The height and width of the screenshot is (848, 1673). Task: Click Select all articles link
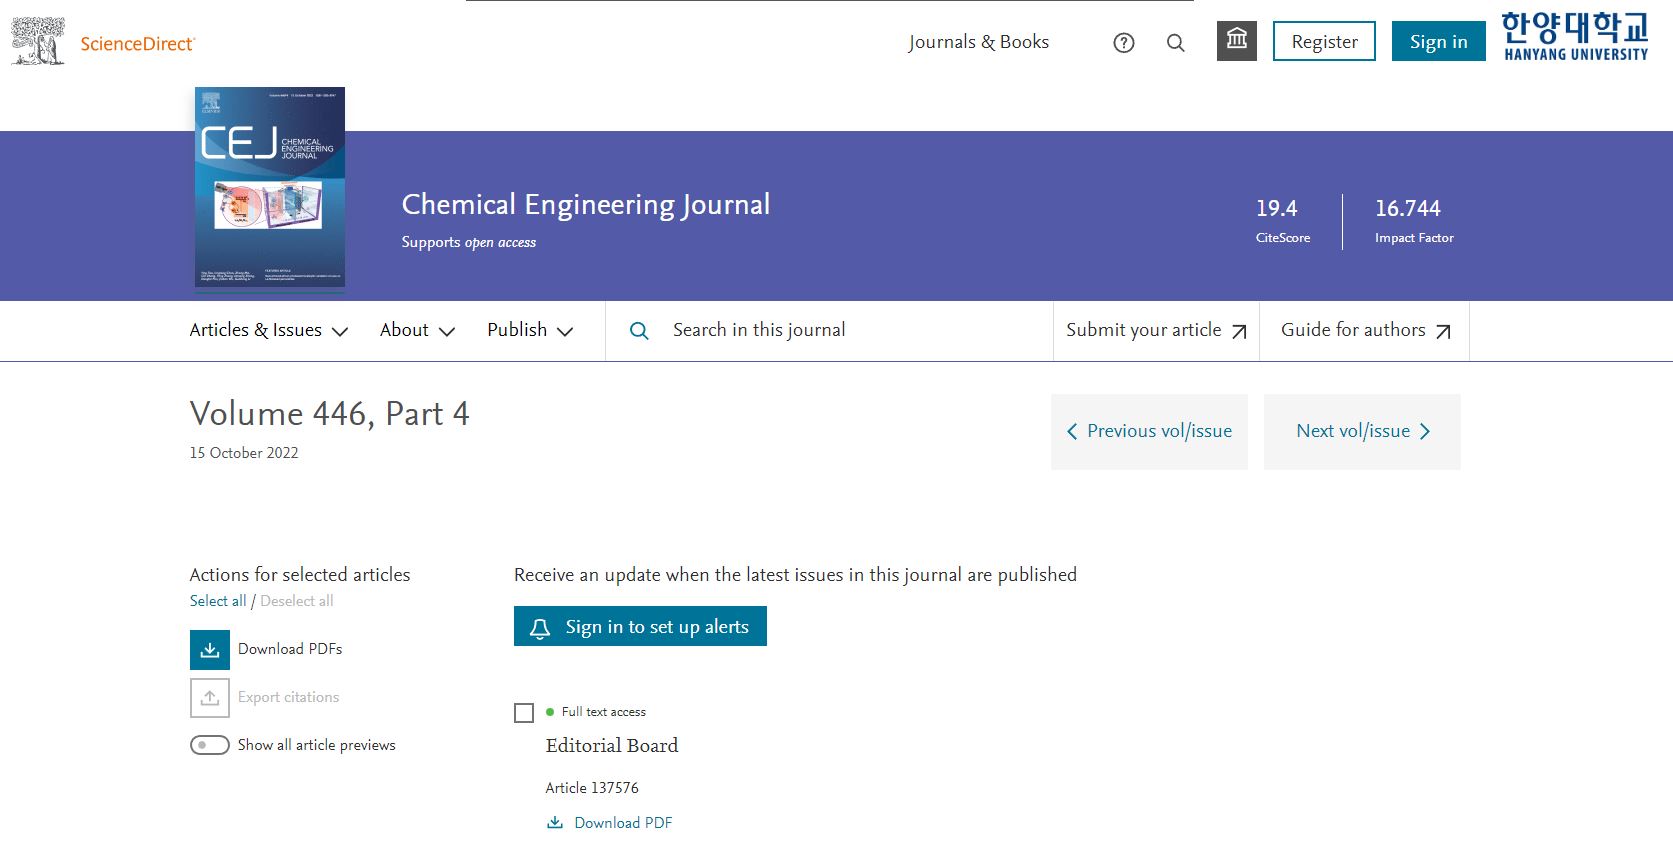tap(218, 601)
